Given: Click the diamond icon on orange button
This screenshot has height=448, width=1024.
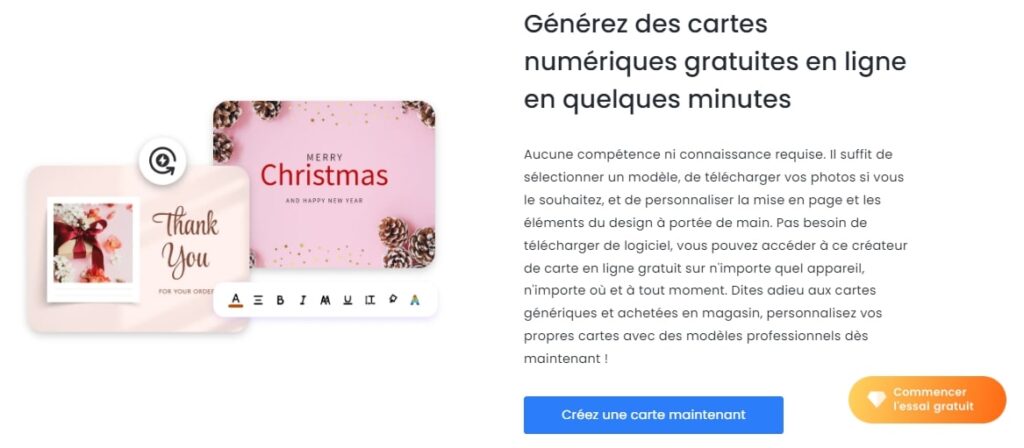Looking at the screenshot, I should pyautogui.click(x=876, y=399).
